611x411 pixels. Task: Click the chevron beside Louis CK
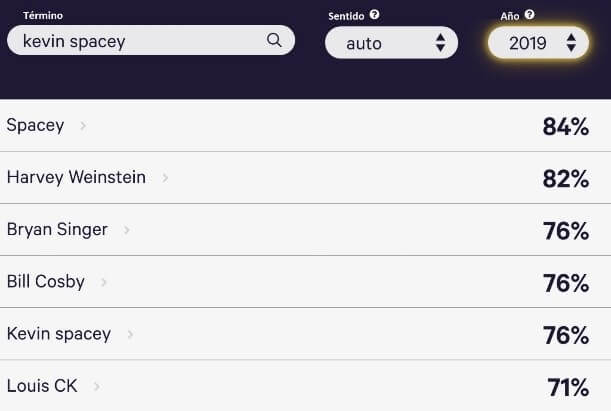(x=97, y=386)
